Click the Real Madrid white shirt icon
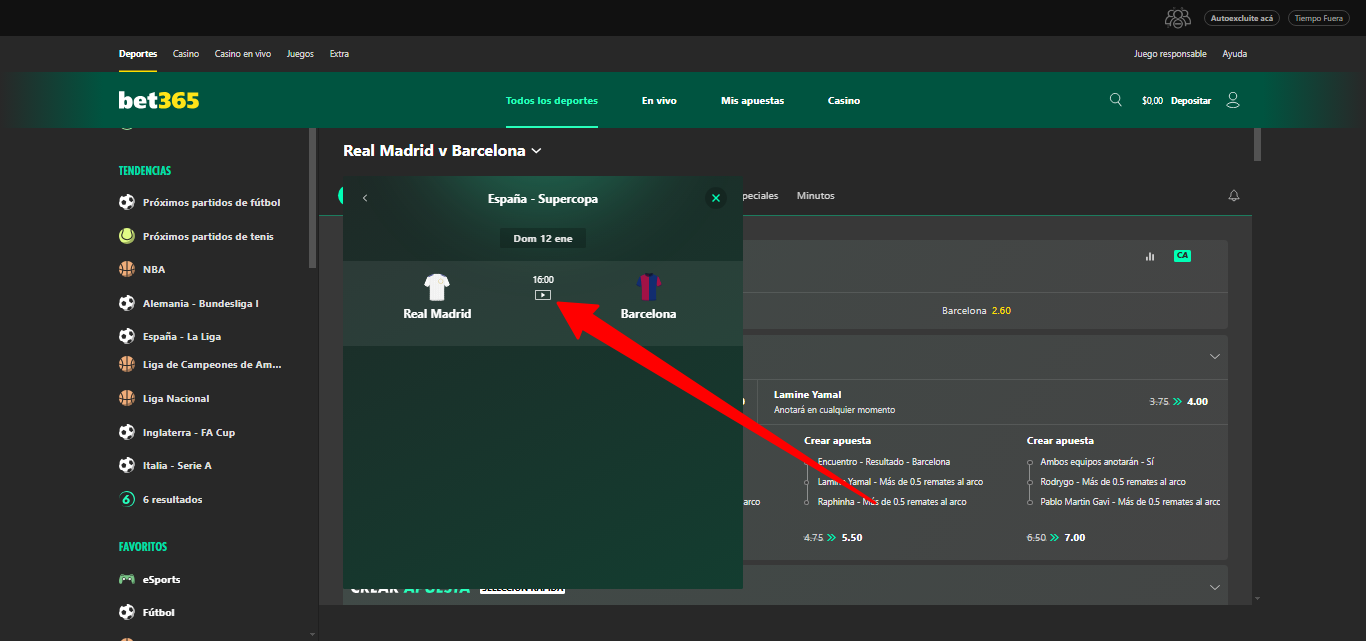 click(x=437, y=288)
